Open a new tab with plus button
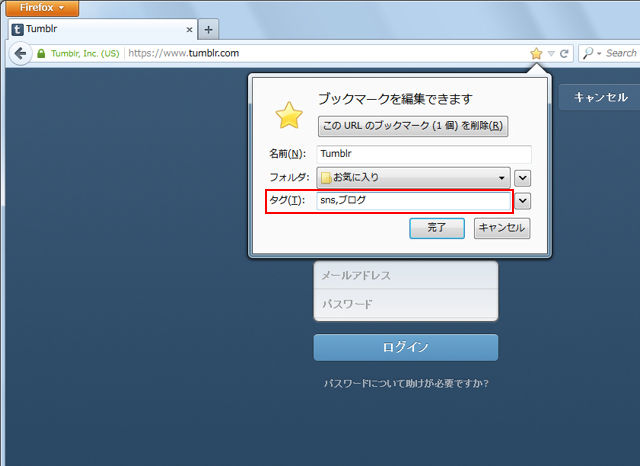This screenshot has height=466, width=640. point(209,30)
